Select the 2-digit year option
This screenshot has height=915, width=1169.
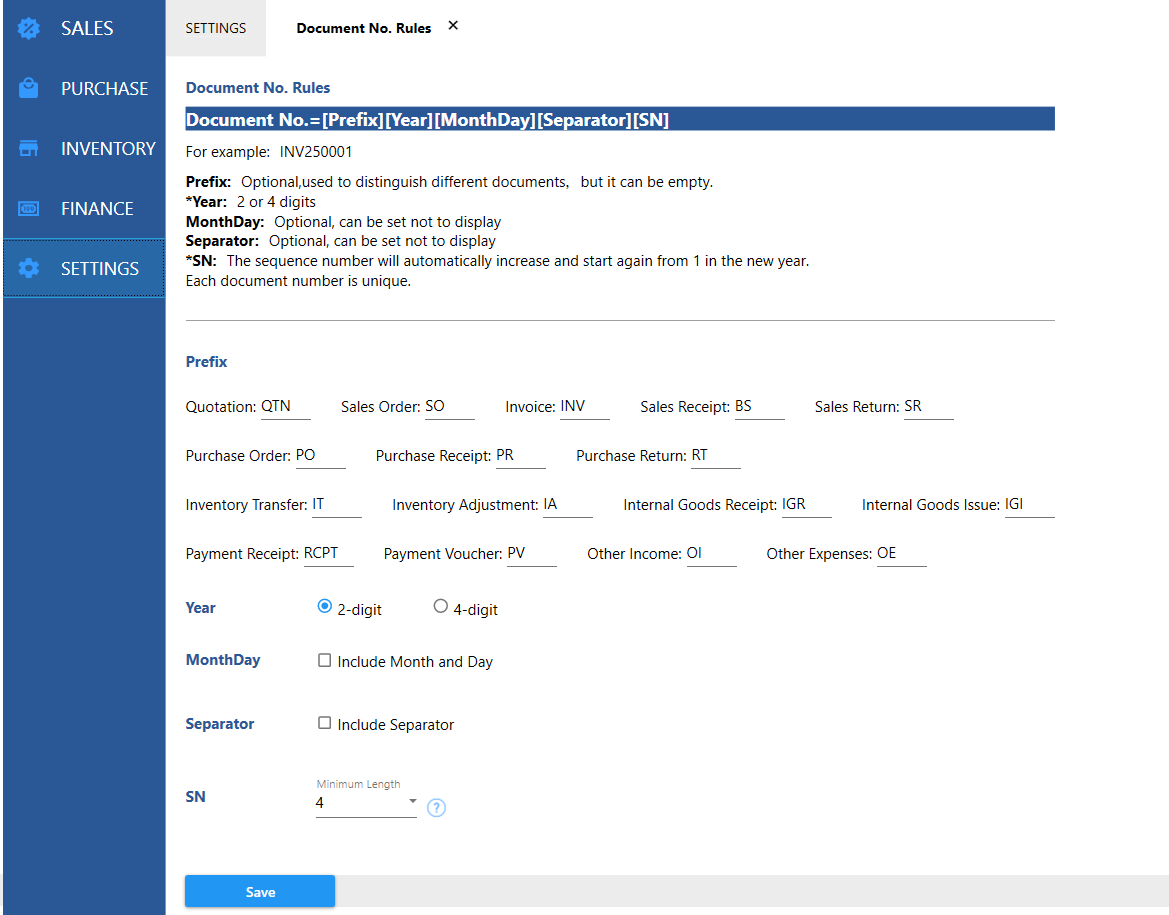(324, 606)
